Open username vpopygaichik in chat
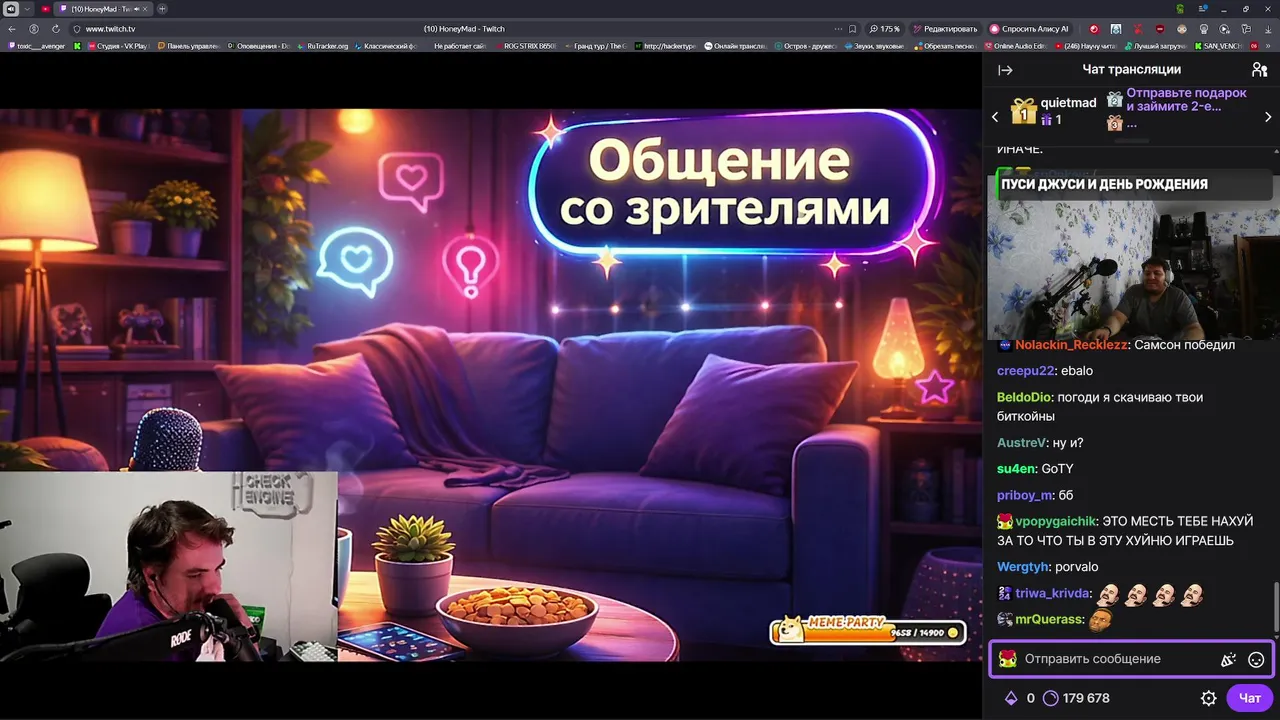 pyautogui.click(x=1056, y=521)
